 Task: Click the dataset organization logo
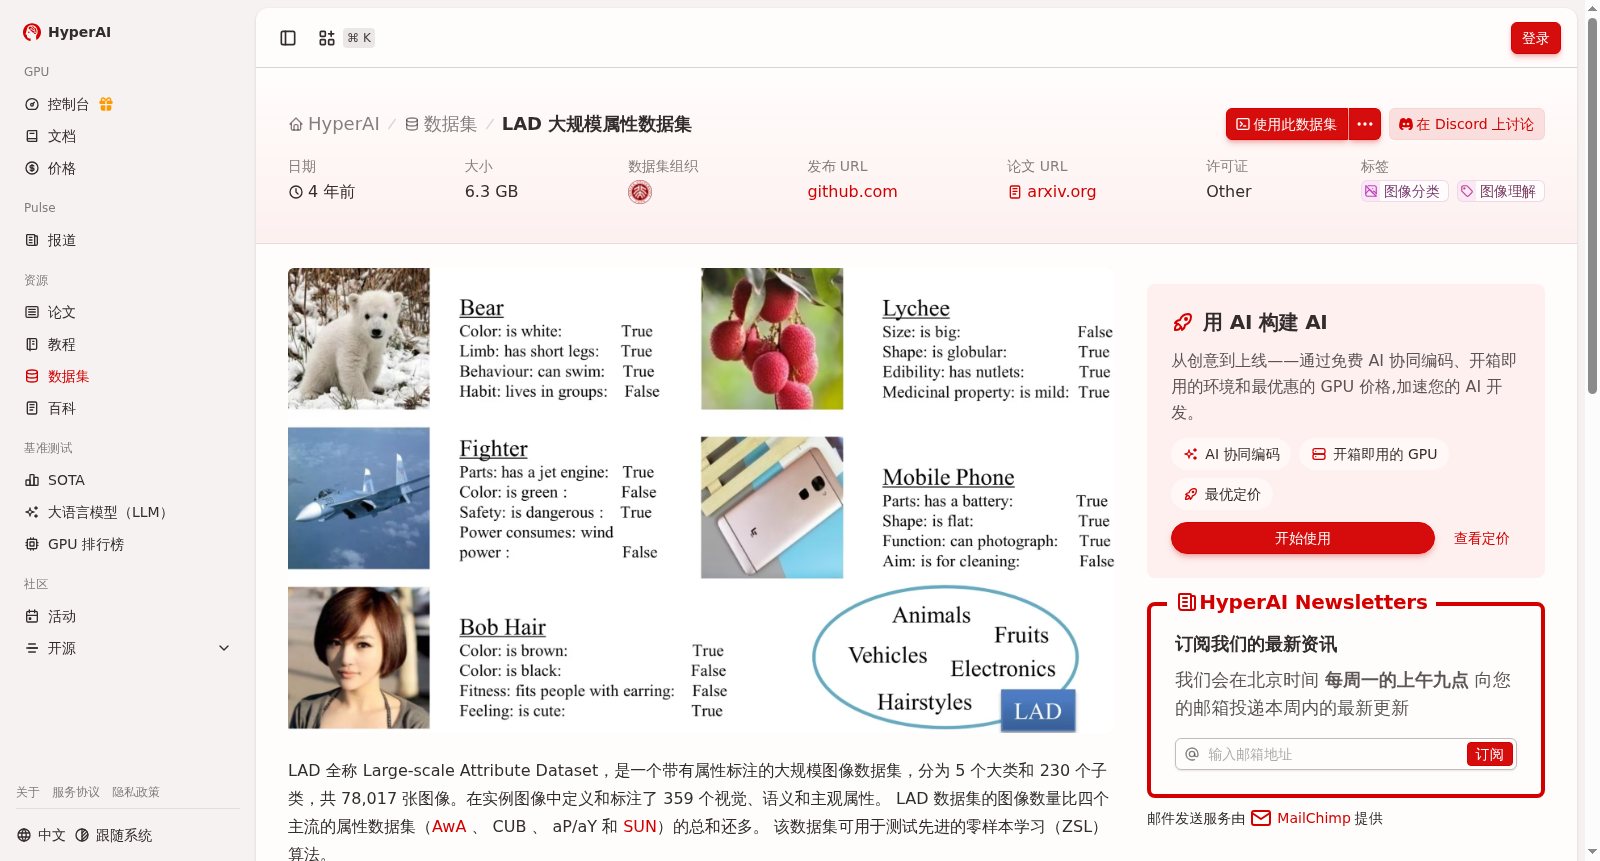coord(640,192)
